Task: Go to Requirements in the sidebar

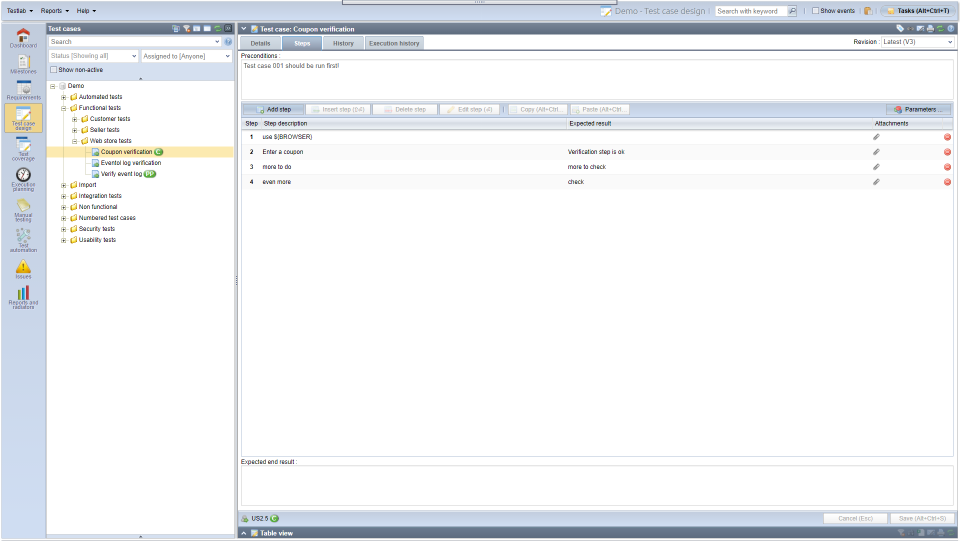Action: (x=23, y=91)
